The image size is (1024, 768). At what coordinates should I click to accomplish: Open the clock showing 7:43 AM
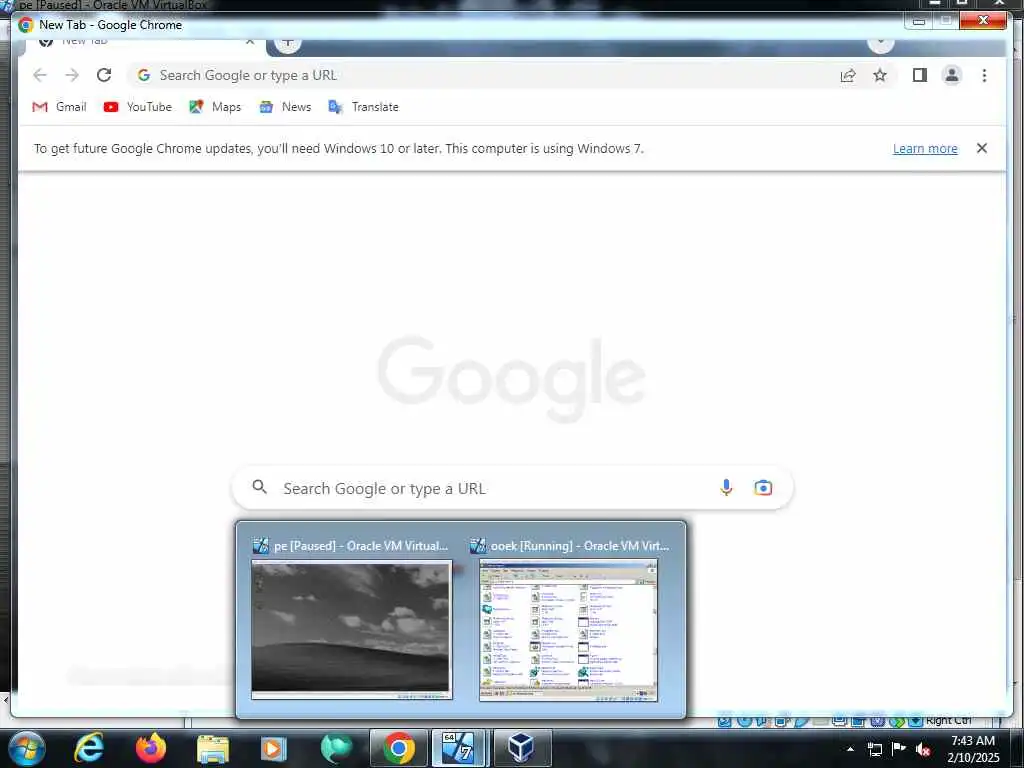[973, 748]
